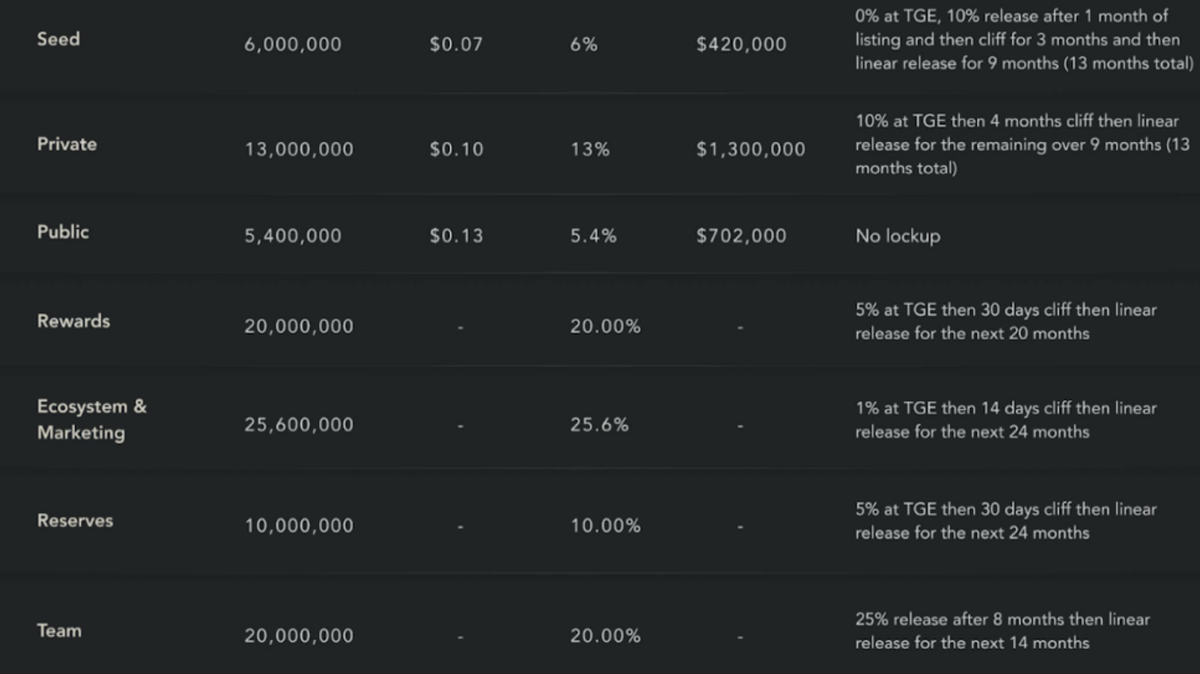Select the 25.6% Ecosystem percentage
1200x674 pixels.
[599, 425]
